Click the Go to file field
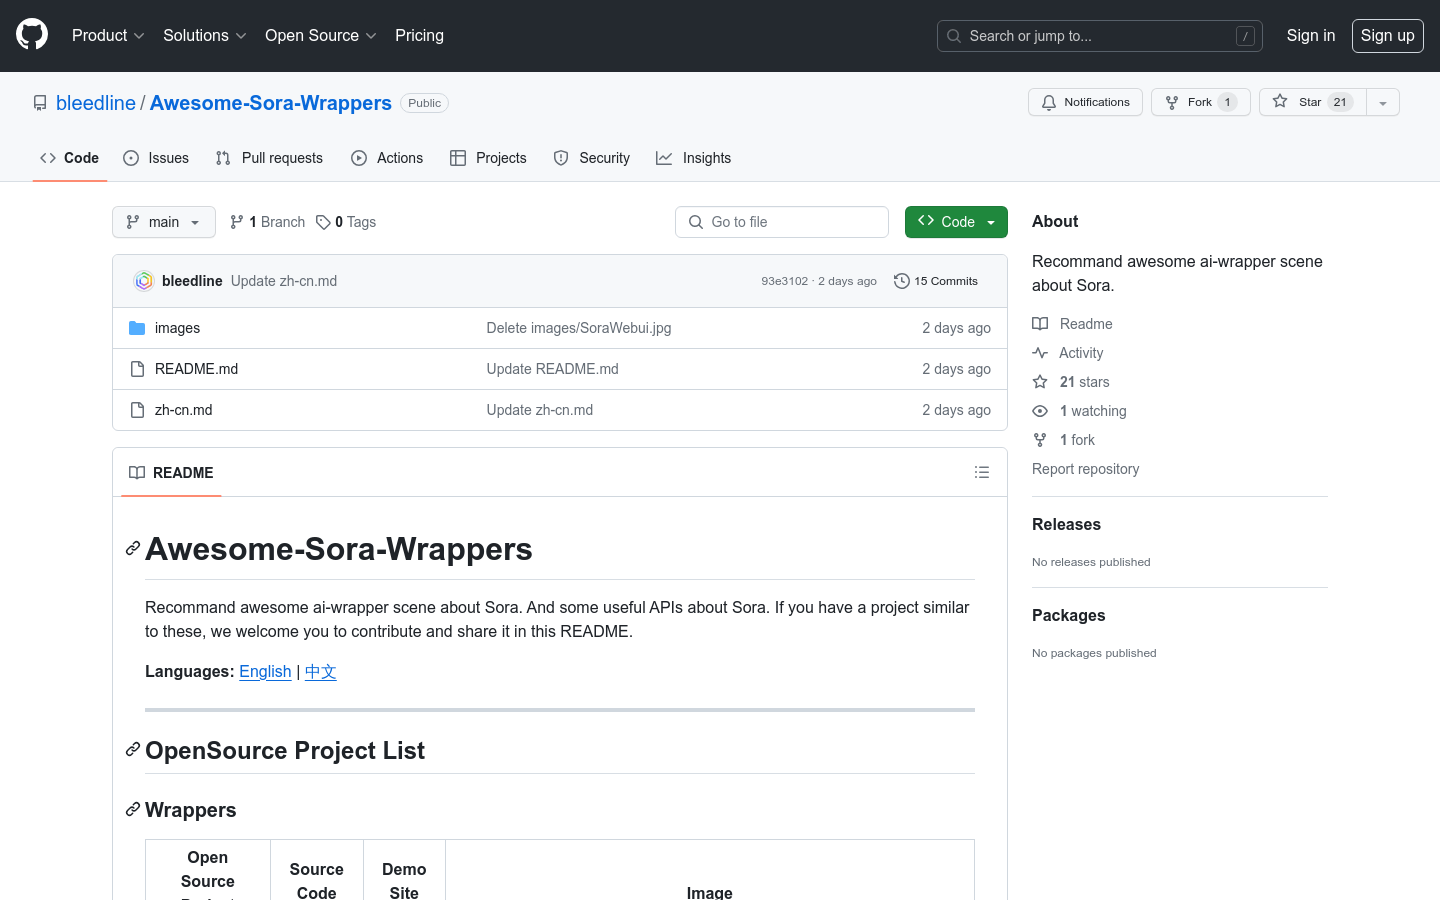This screenshot has height=900, width=1440. 782,222
